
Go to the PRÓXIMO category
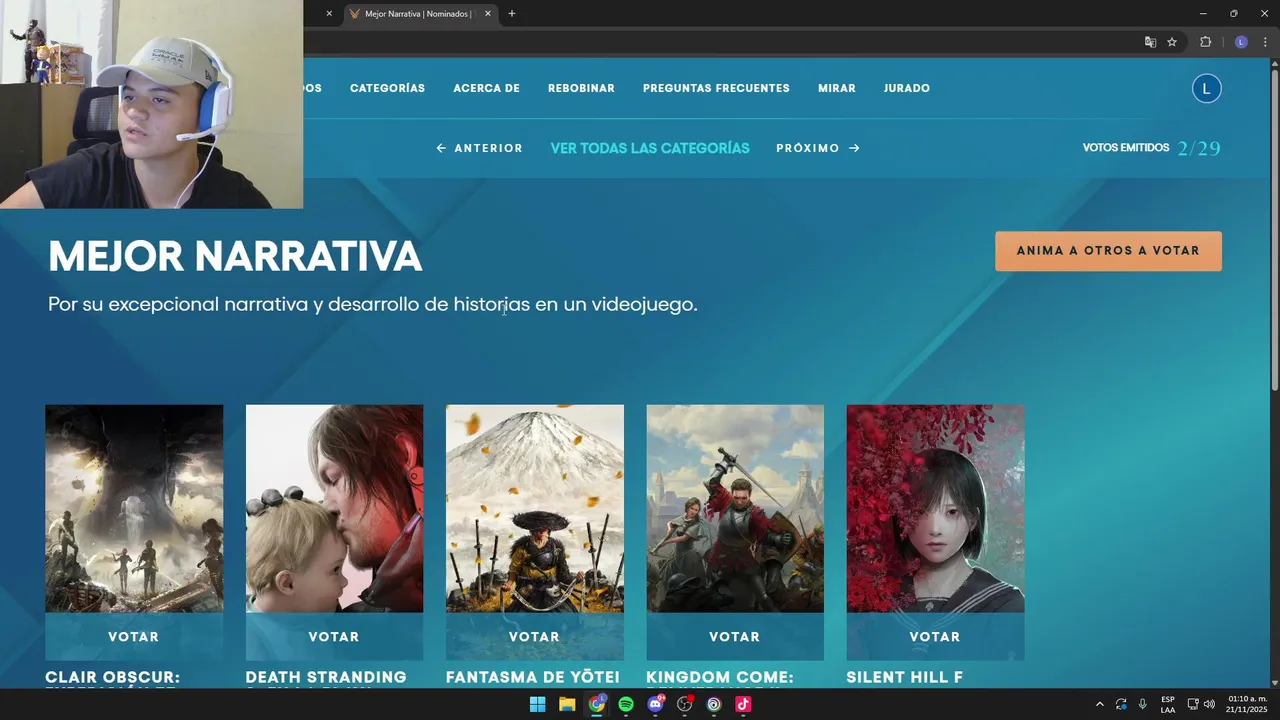(x=818, y=148)
